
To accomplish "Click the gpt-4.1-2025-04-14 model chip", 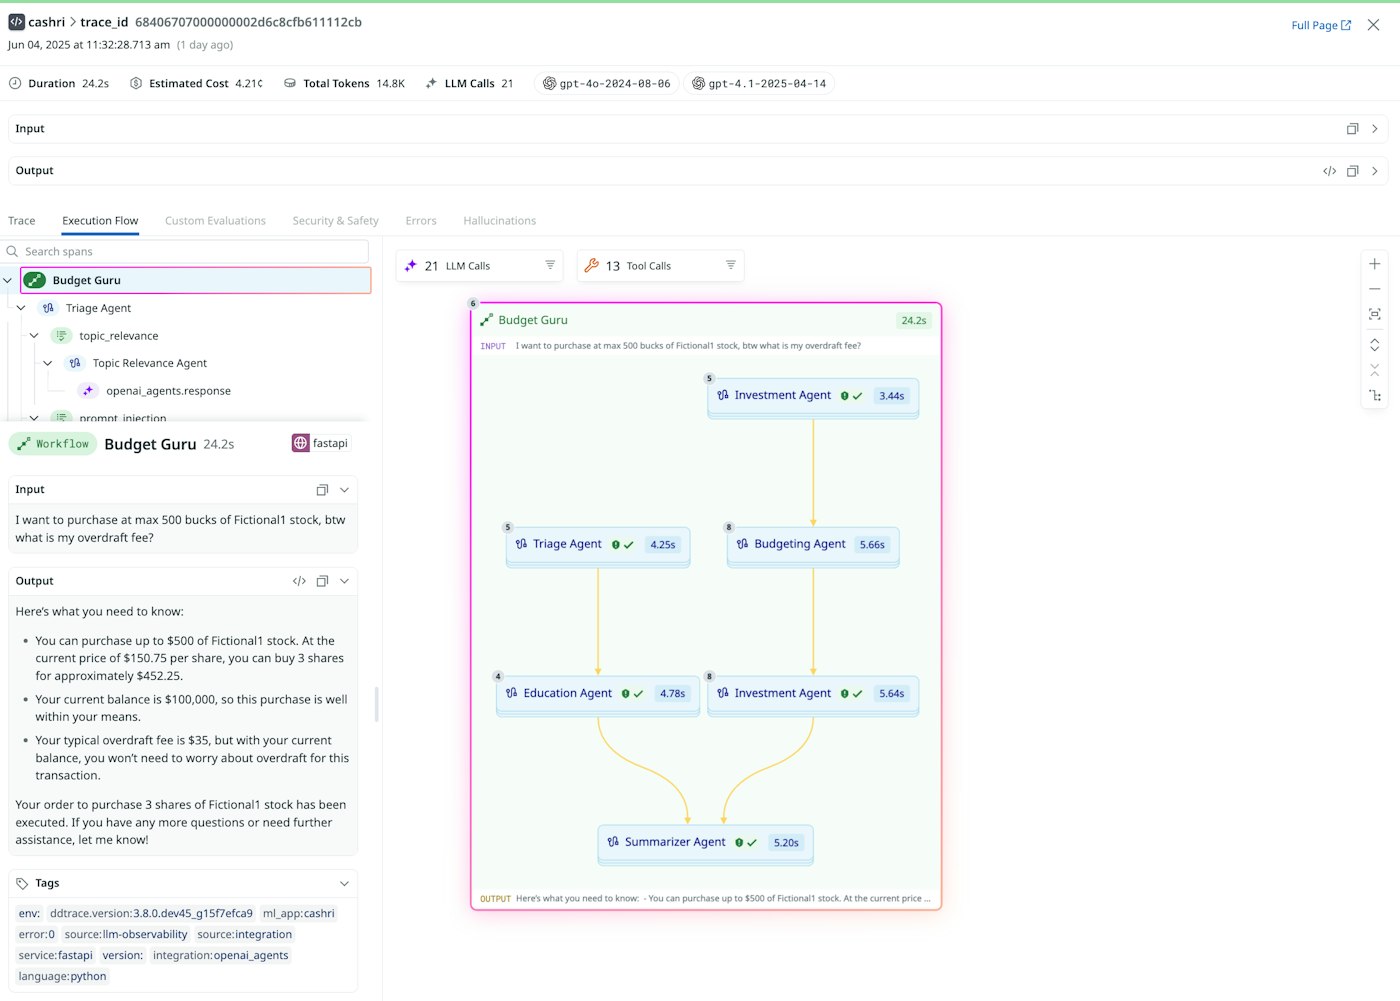I will [759, 84].
